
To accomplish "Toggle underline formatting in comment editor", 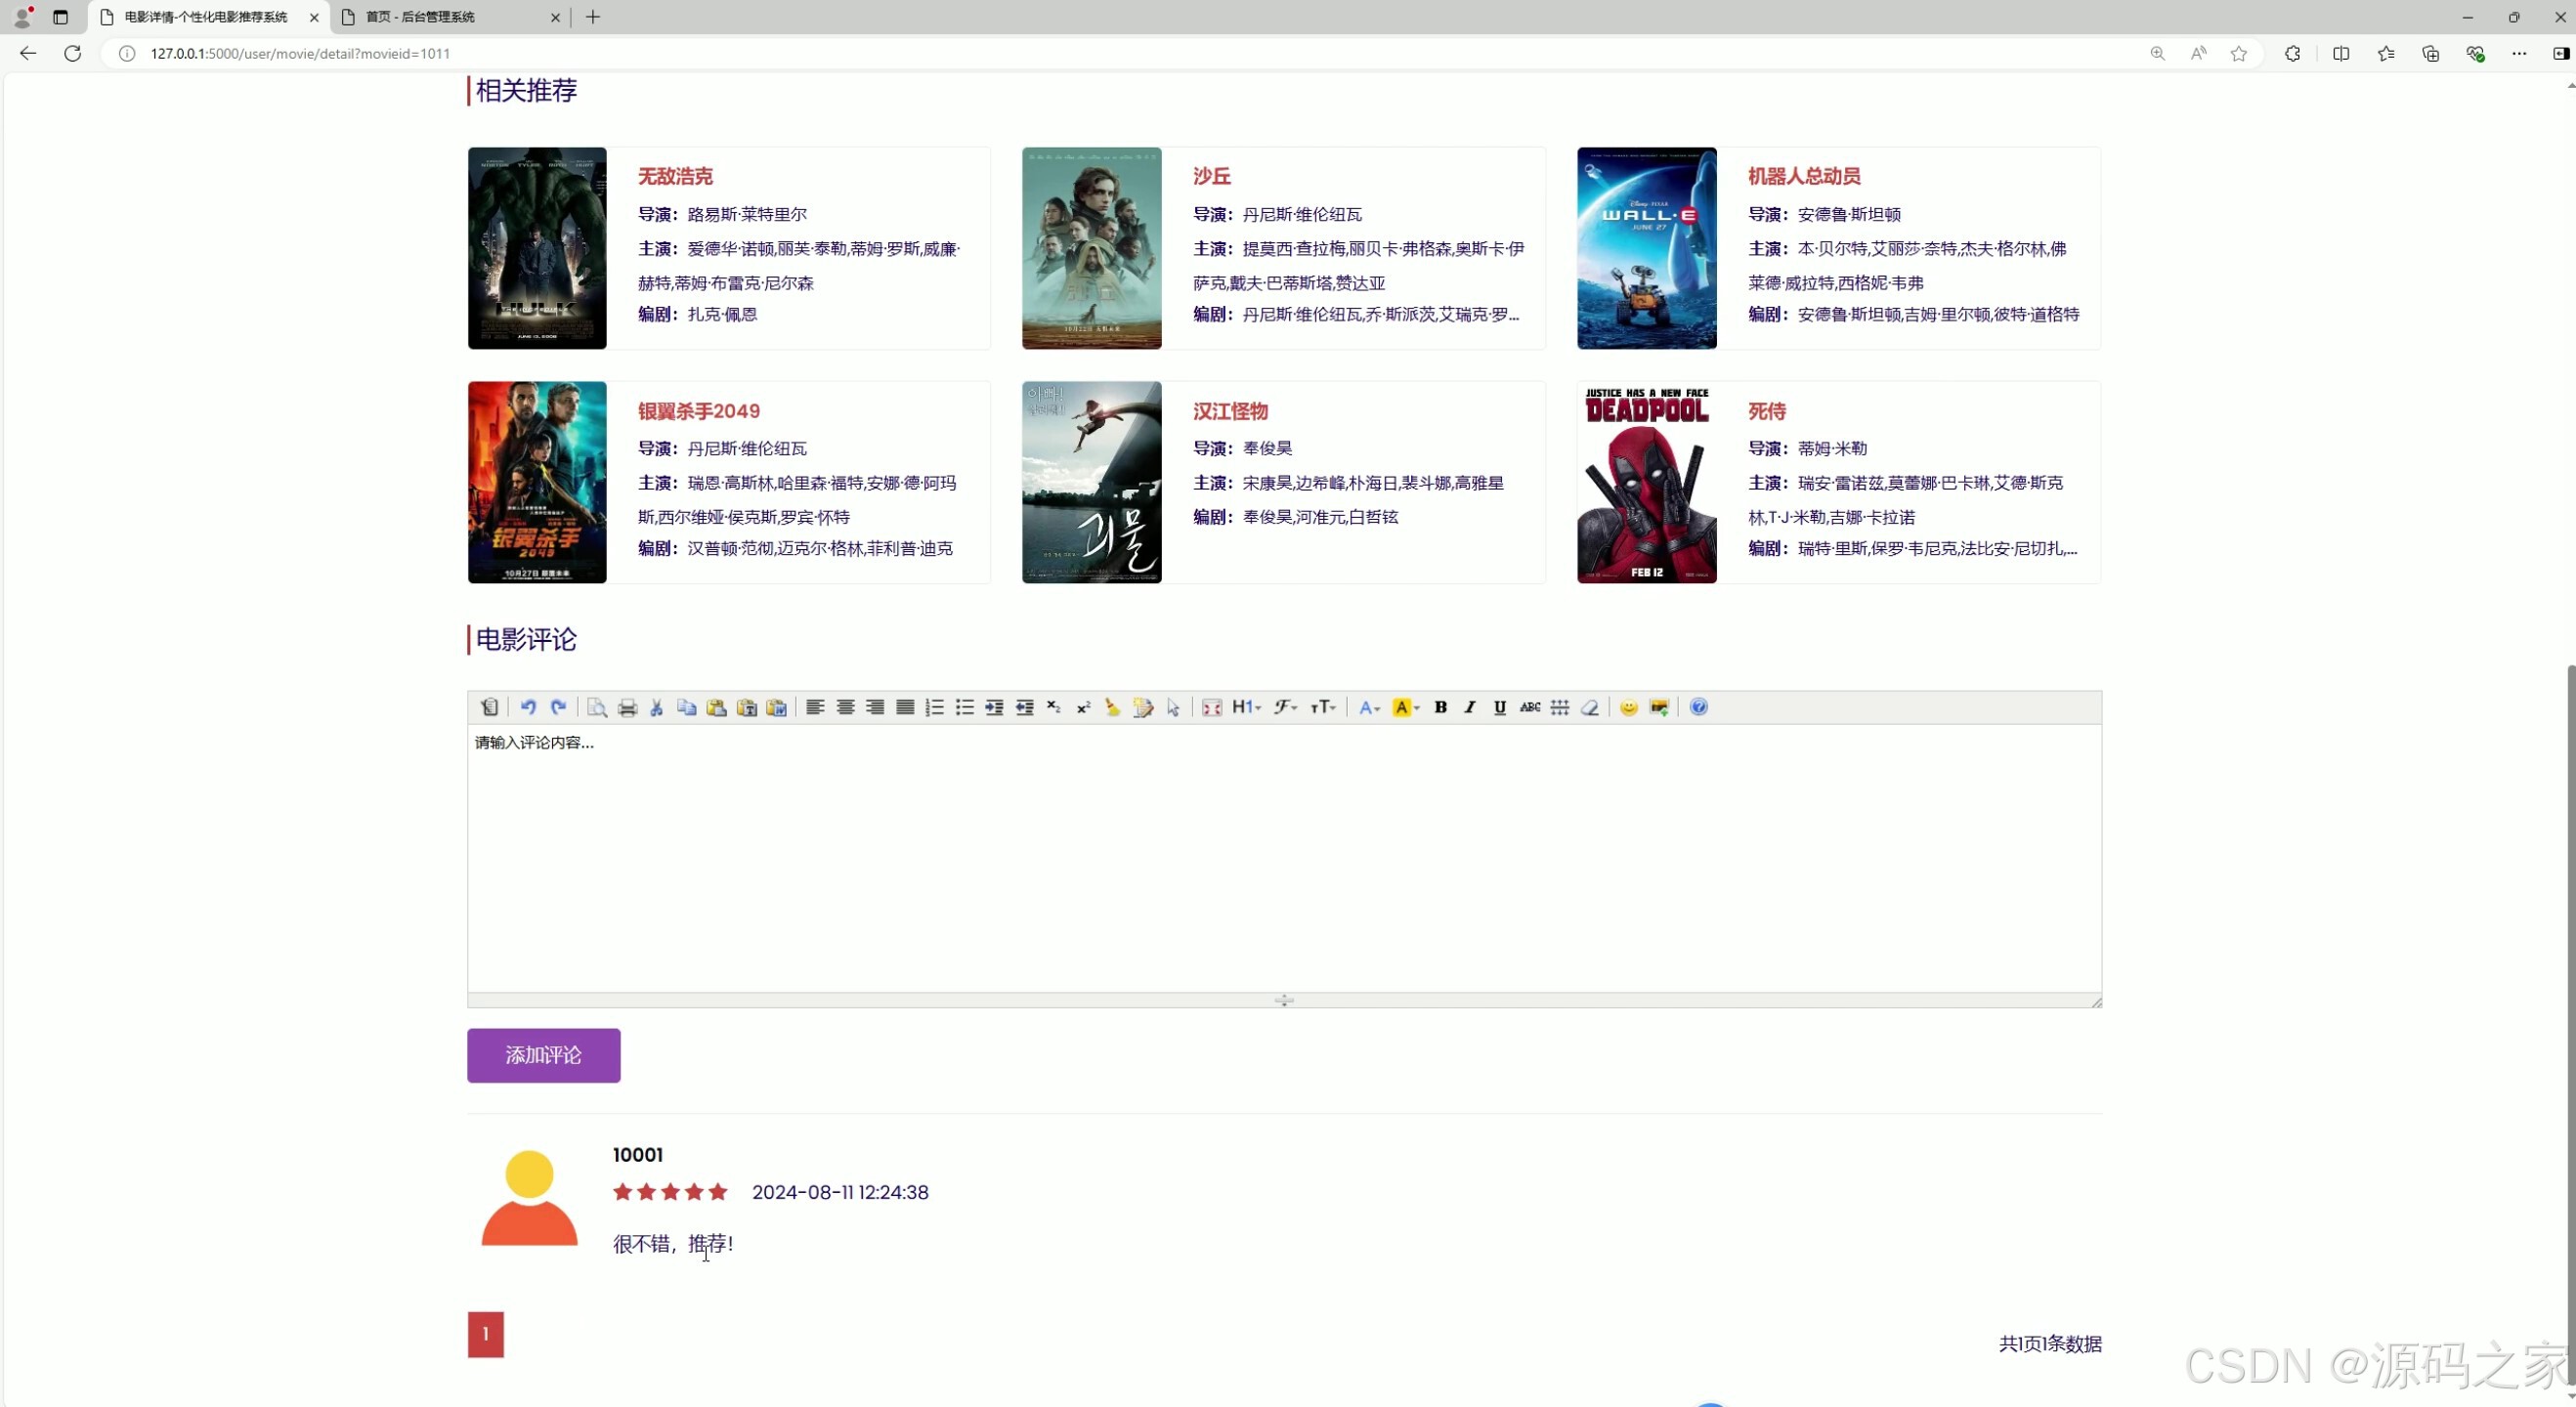I will [x=1500, y=708].
